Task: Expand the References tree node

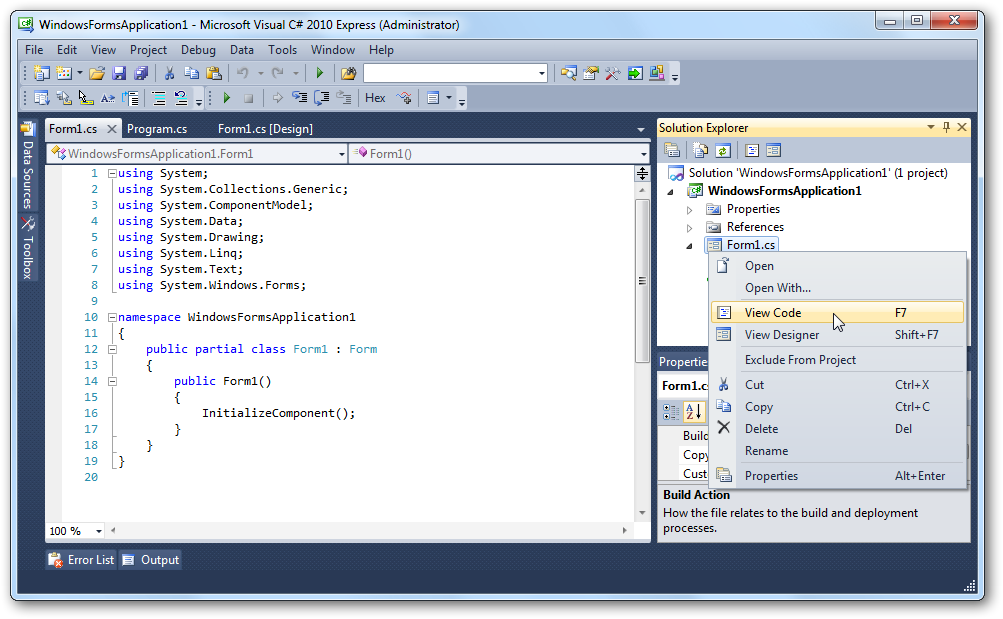Action: point(689,227)
